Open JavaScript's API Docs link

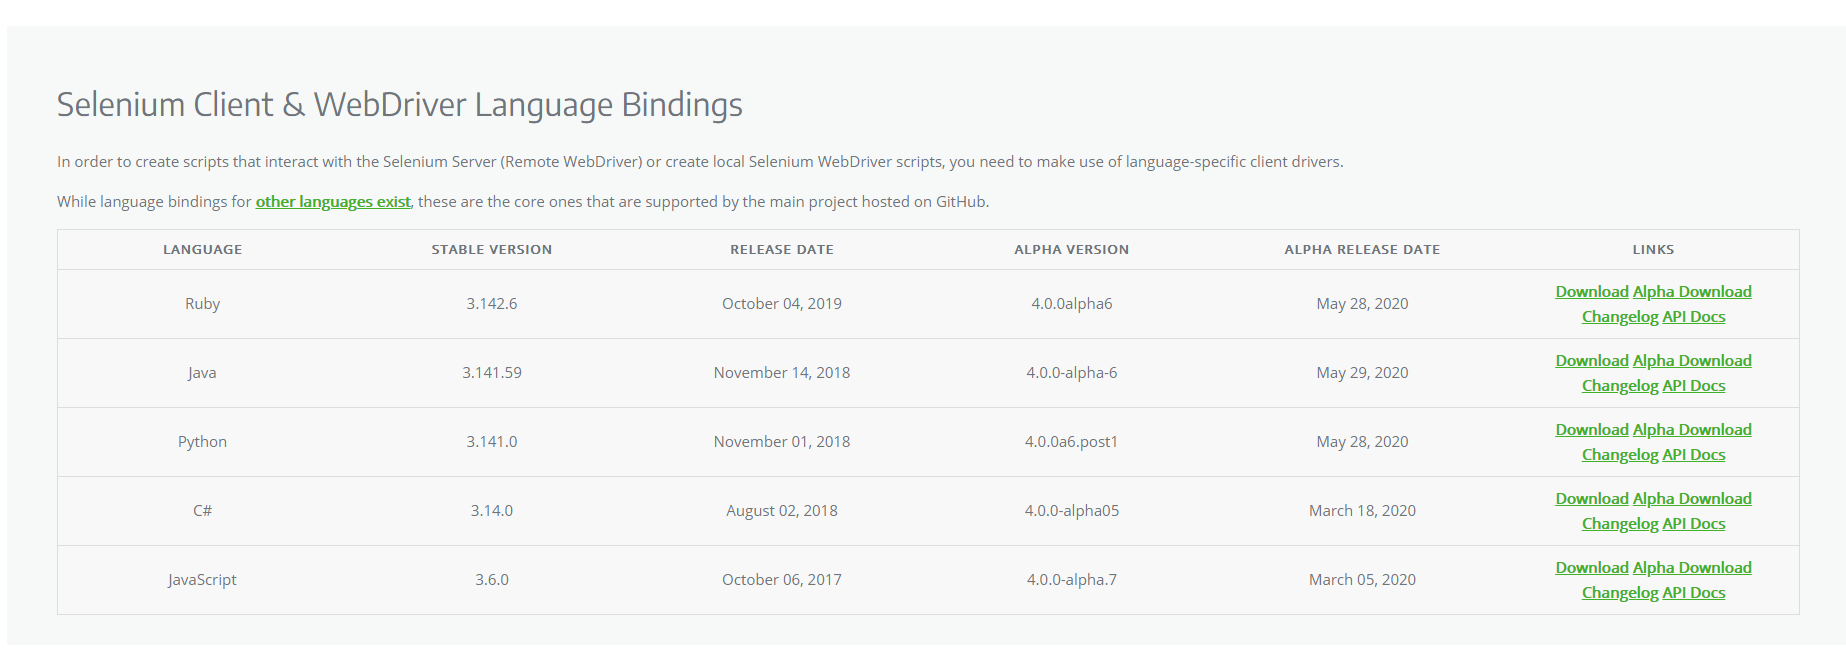tap(1694, 593)
